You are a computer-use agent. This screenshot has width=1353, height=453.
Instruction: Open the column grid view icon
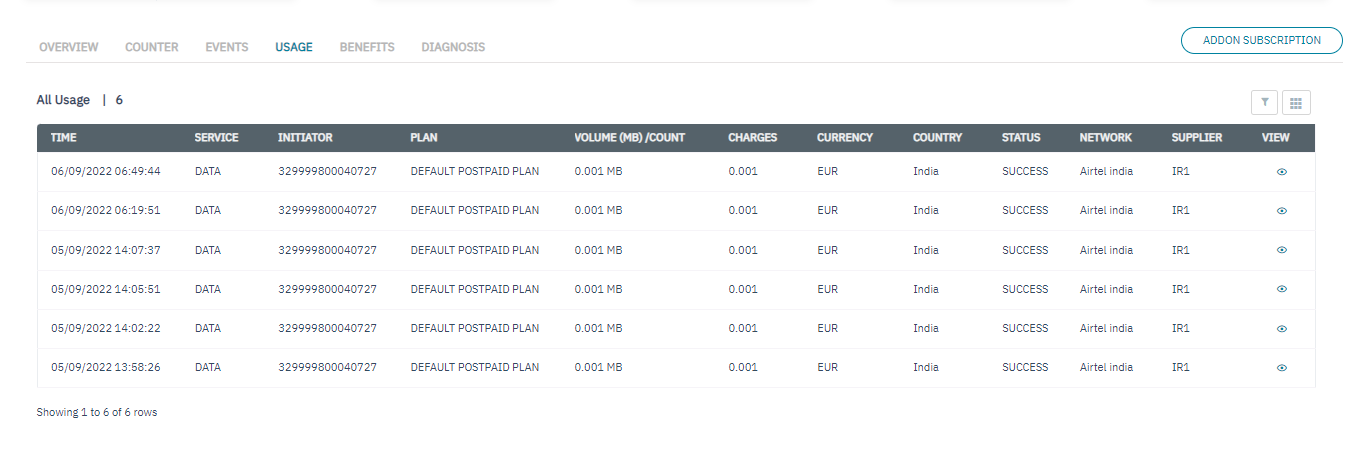(x=1296, y=102)
